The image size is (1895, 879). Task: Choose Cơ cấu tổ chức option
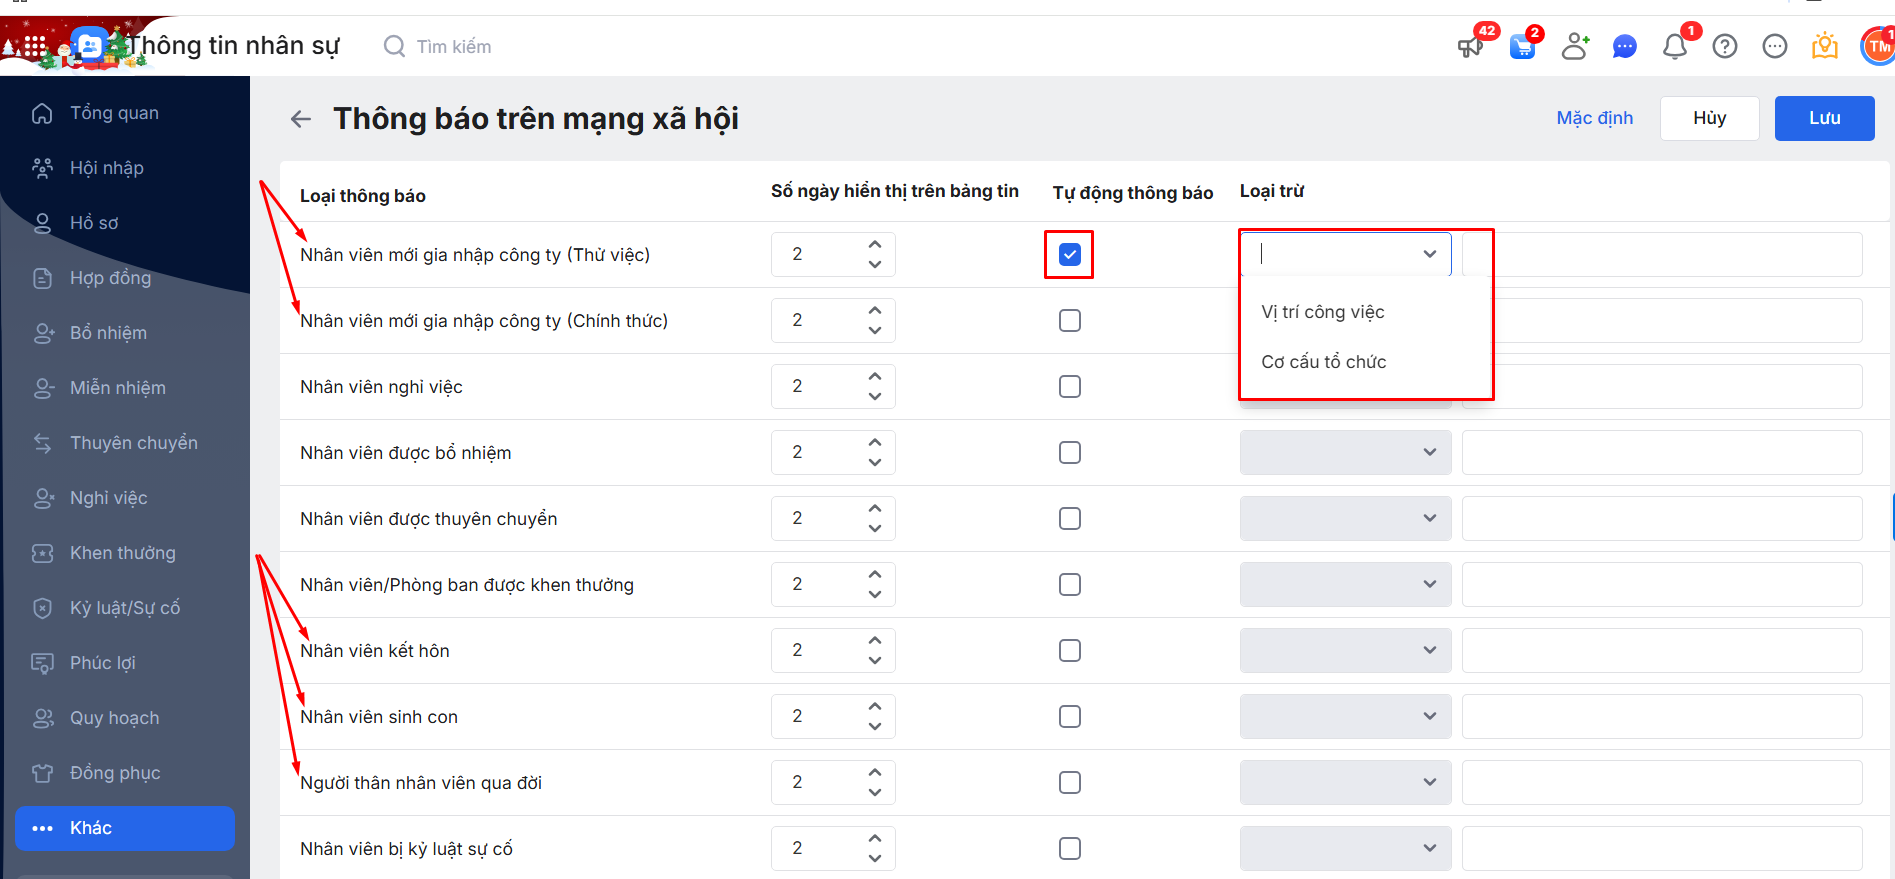point(1324,362)
